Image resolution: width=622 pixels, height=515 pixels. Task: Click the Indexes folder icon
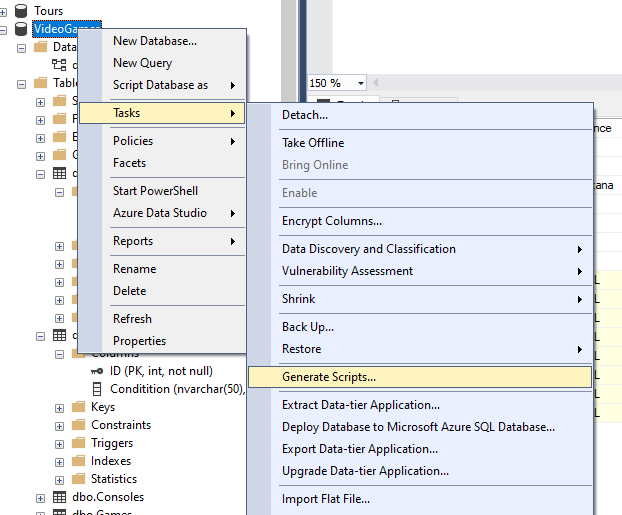(x=79, y=461)
